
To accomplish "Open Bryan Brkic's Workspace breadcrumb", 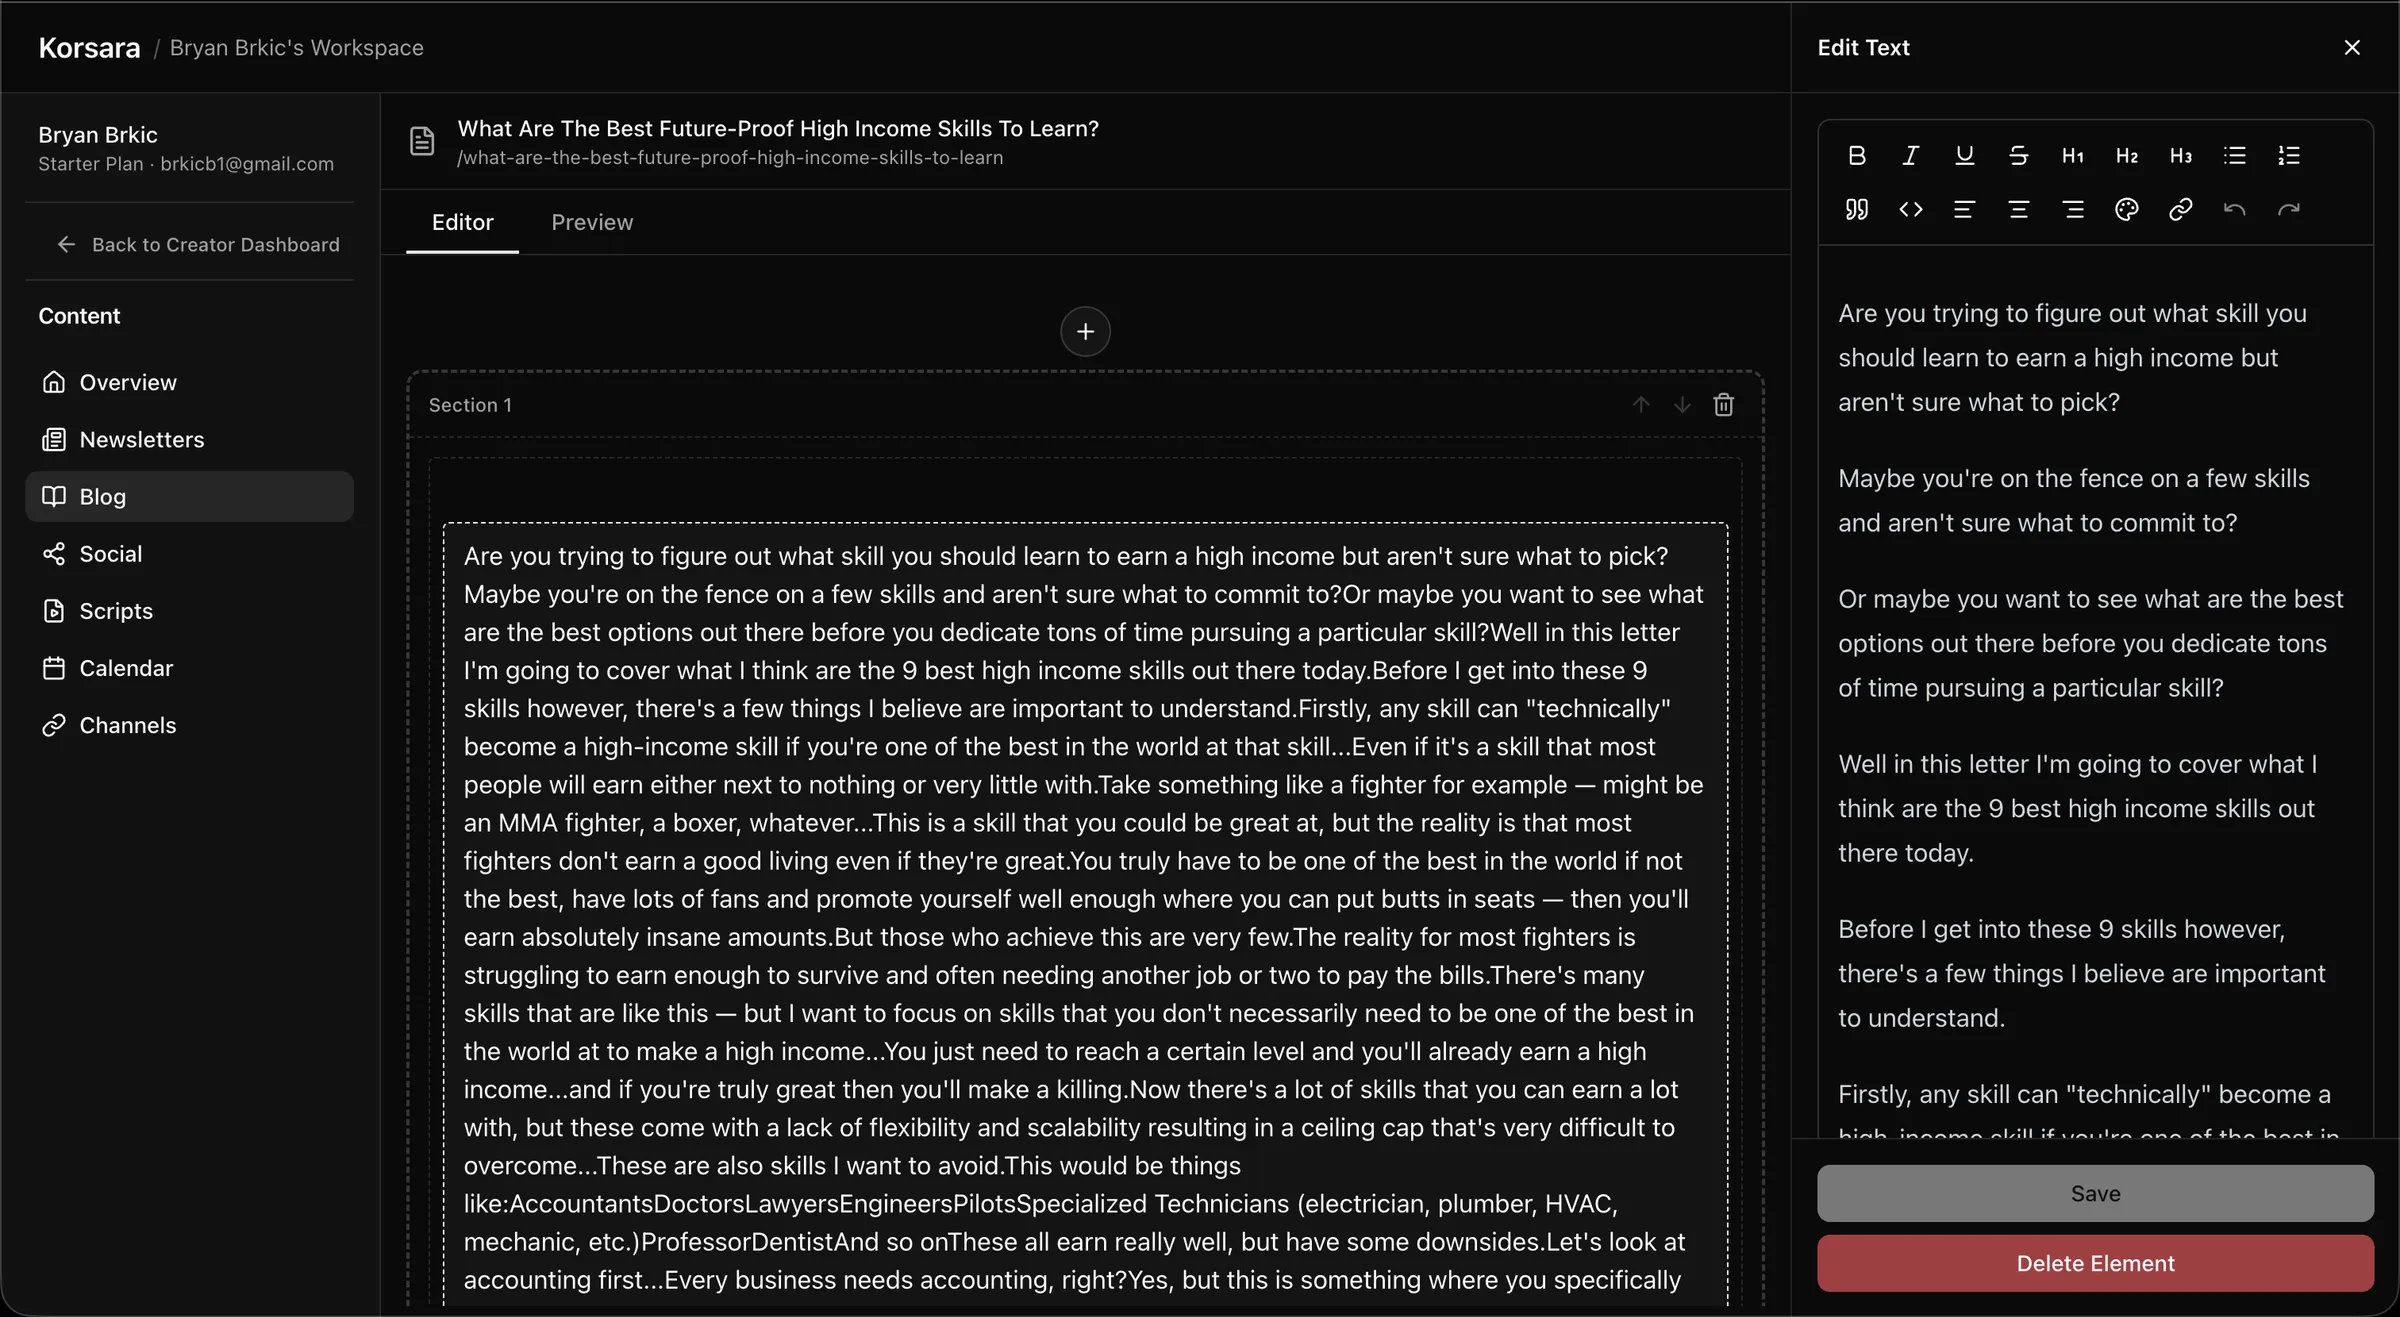I will [296, 47].
